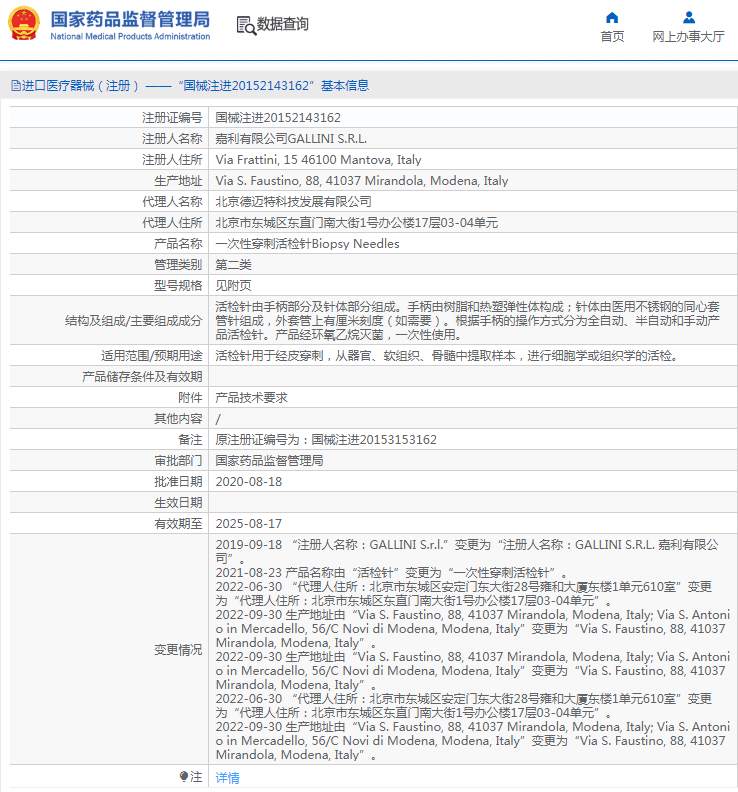Select expiry date 2025-08-17
The image size is (738, 792).
[249, 524]
